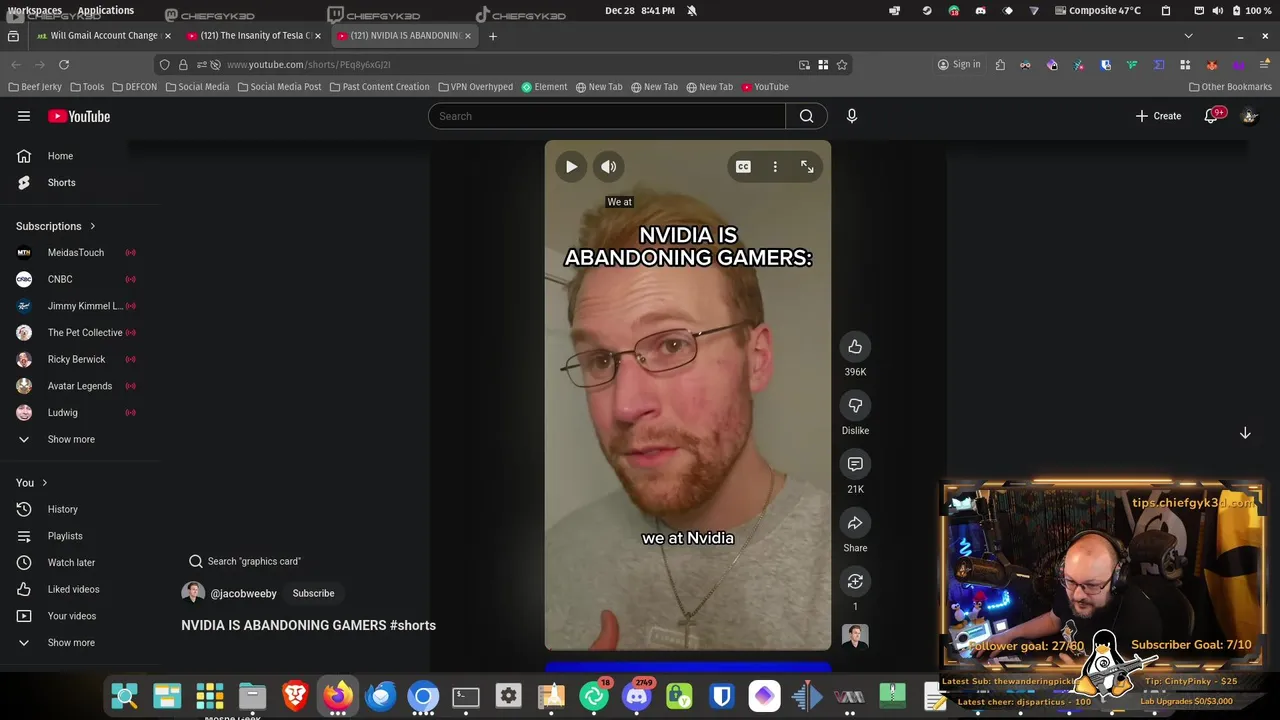Open the @jacobweeby channel link
Image resolution: width=1280 pixels, height=720 pixels.
243,594
